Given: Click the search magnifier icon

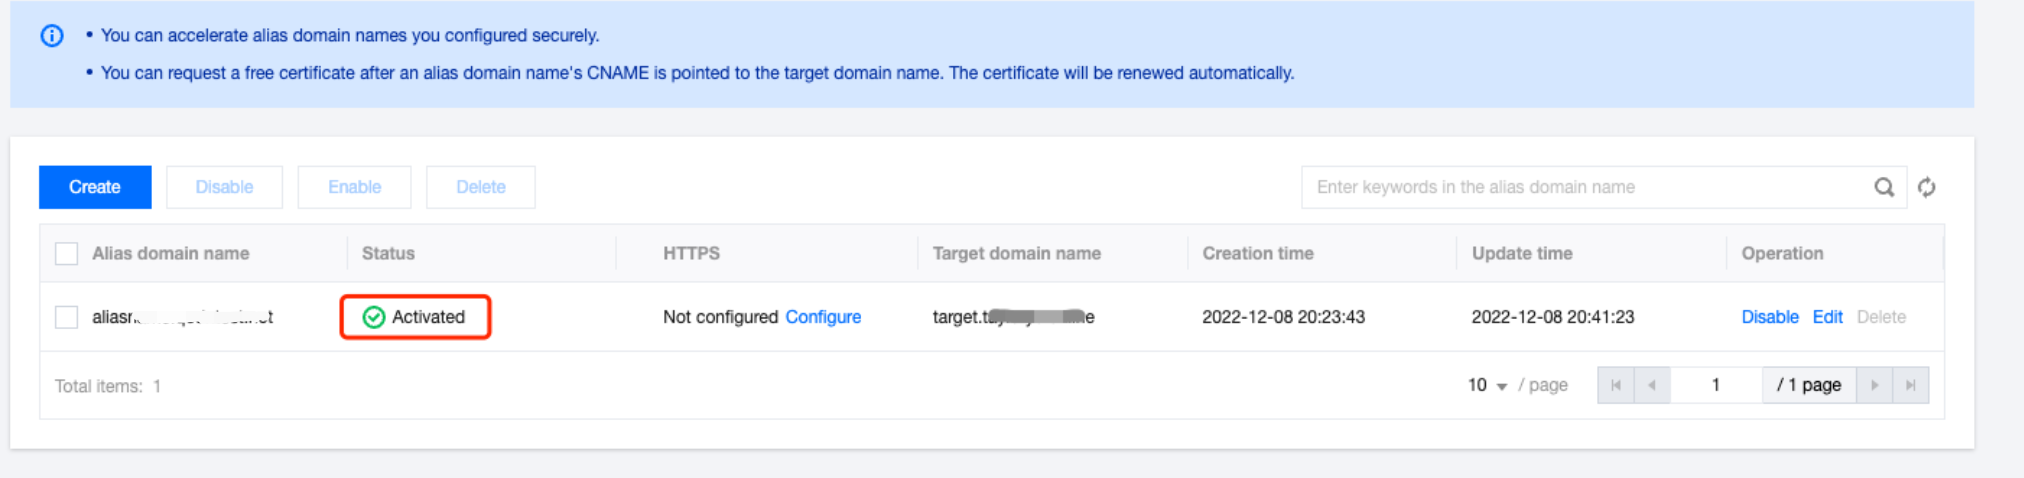Looking at the screenshot, I should [x=1884, y=187].
